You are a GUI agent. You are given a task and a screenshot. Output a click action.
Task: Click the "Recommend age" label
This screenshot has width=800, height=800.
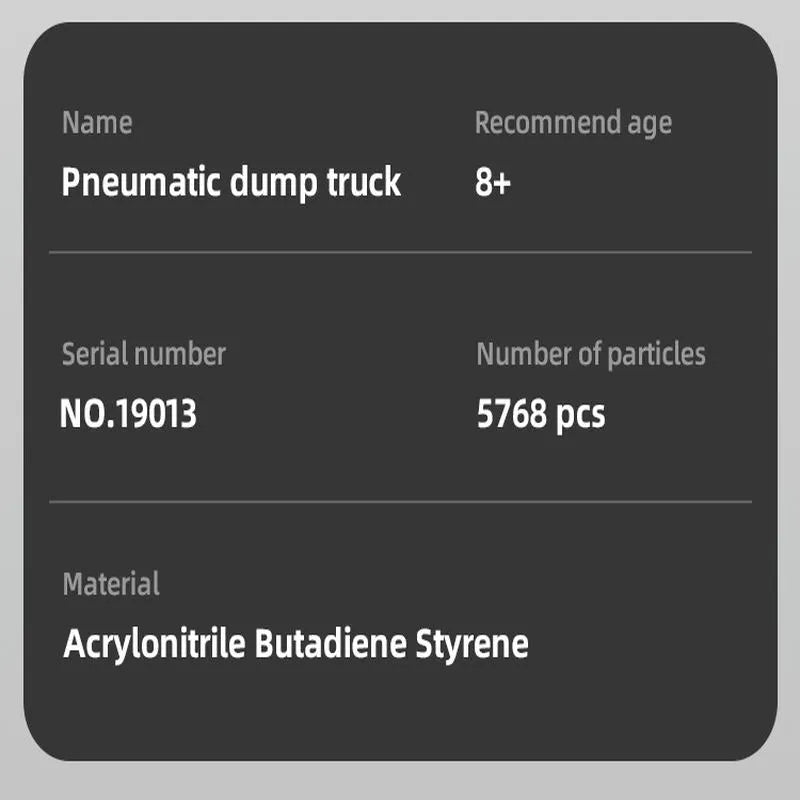(x=573, y=123)
